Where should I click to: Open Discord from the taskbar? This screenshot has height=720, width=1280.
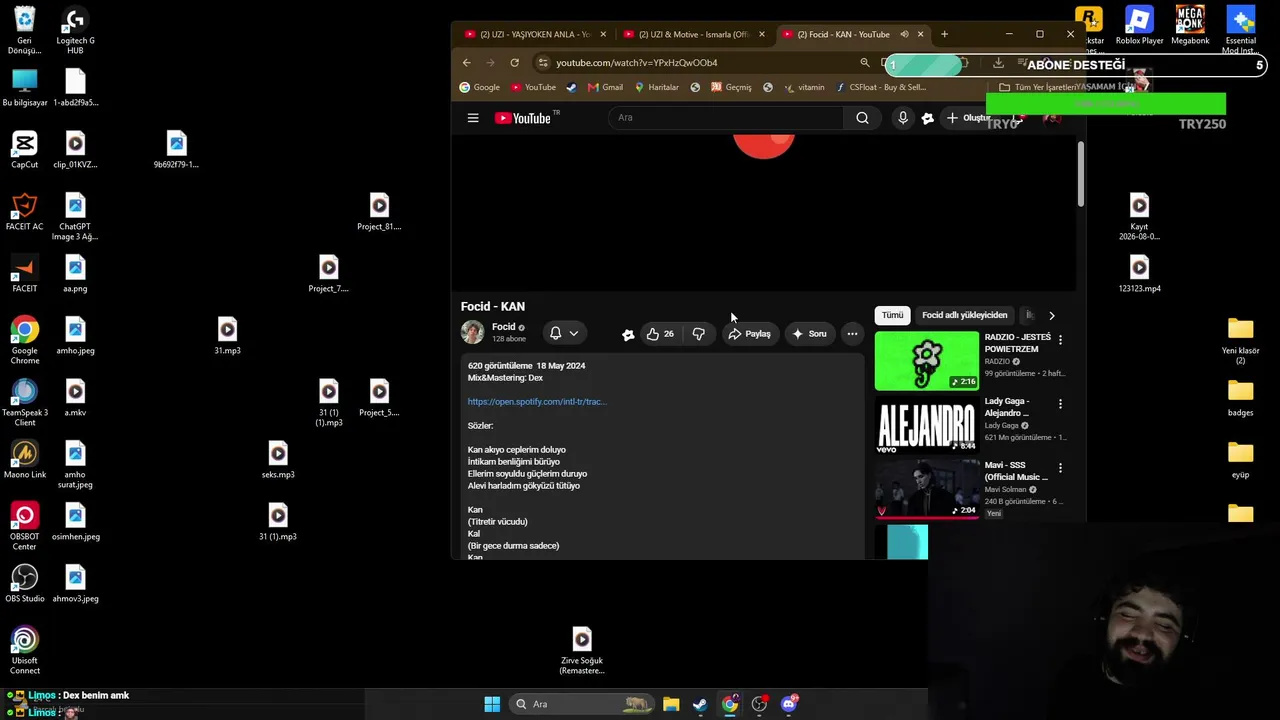click(x=789, y=704)
